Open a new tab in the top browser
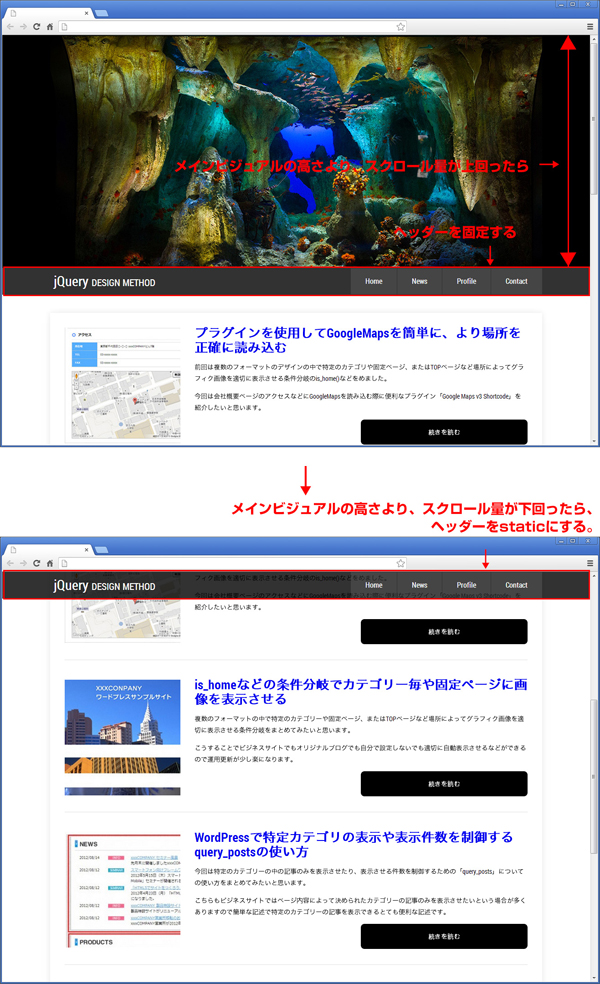Image resolution: width=600 pixels, height=984 pixels. pos(101,13)
